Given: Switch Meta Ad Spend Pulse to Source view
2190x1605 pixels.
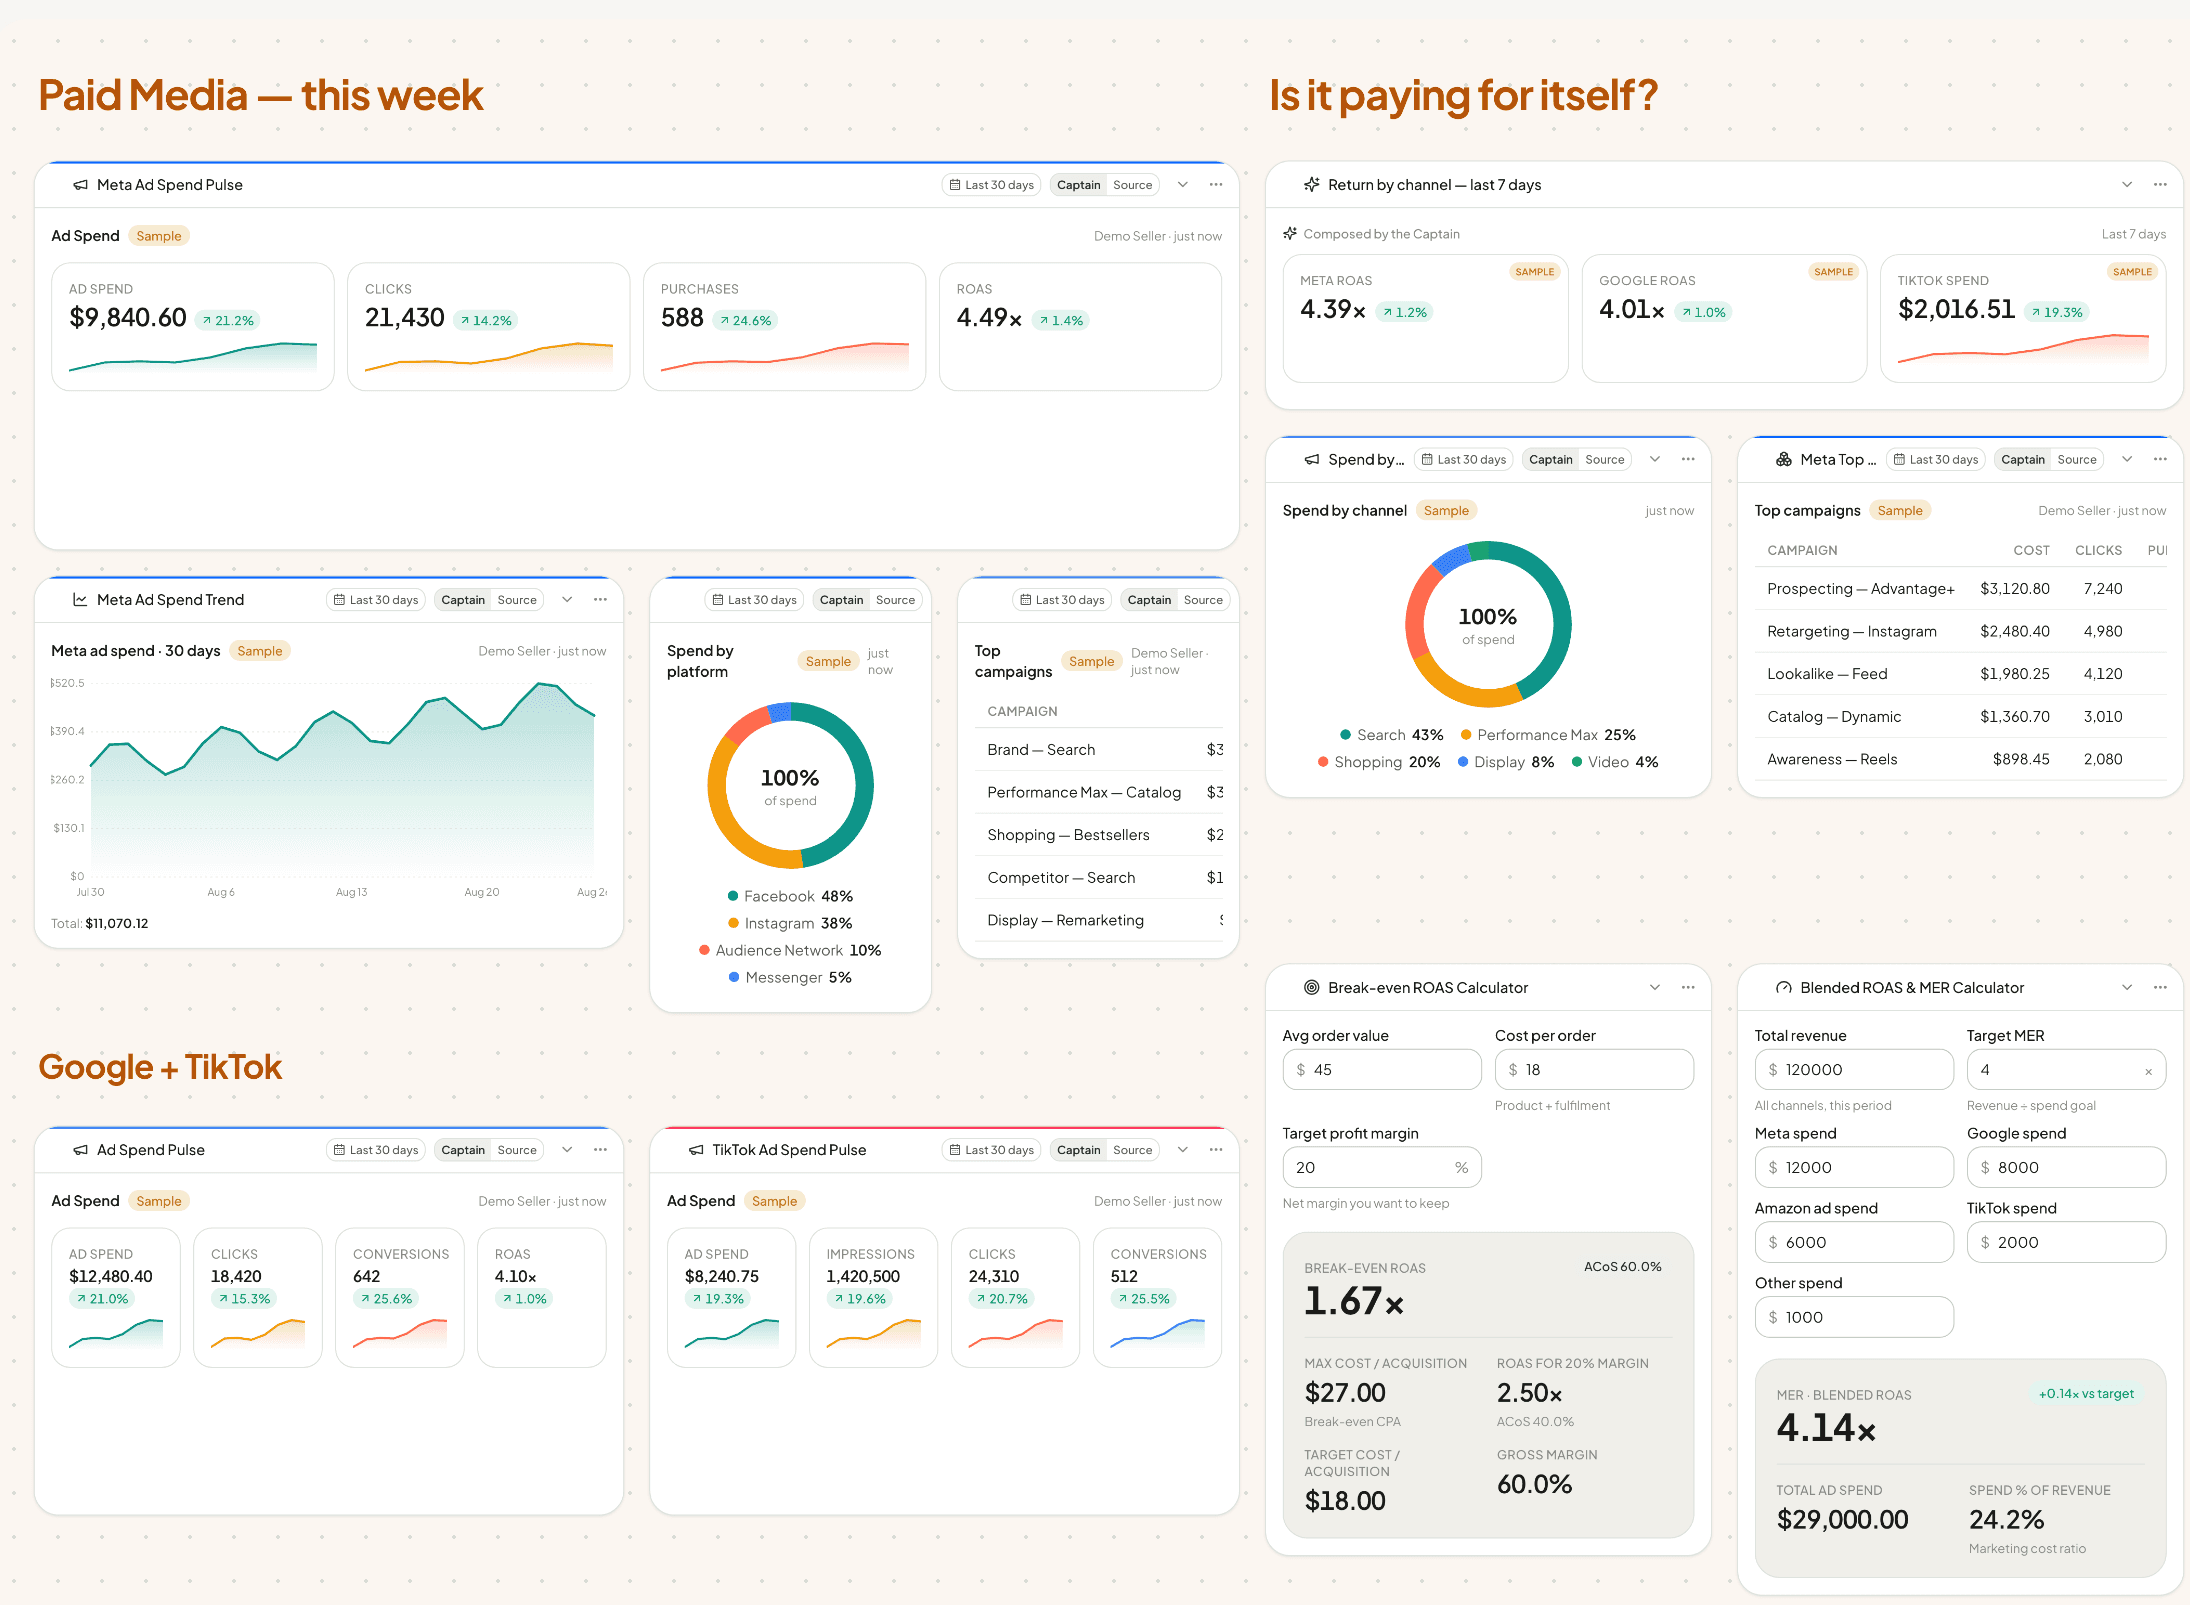Looking at the screenshot, I should click(1133, 185).
